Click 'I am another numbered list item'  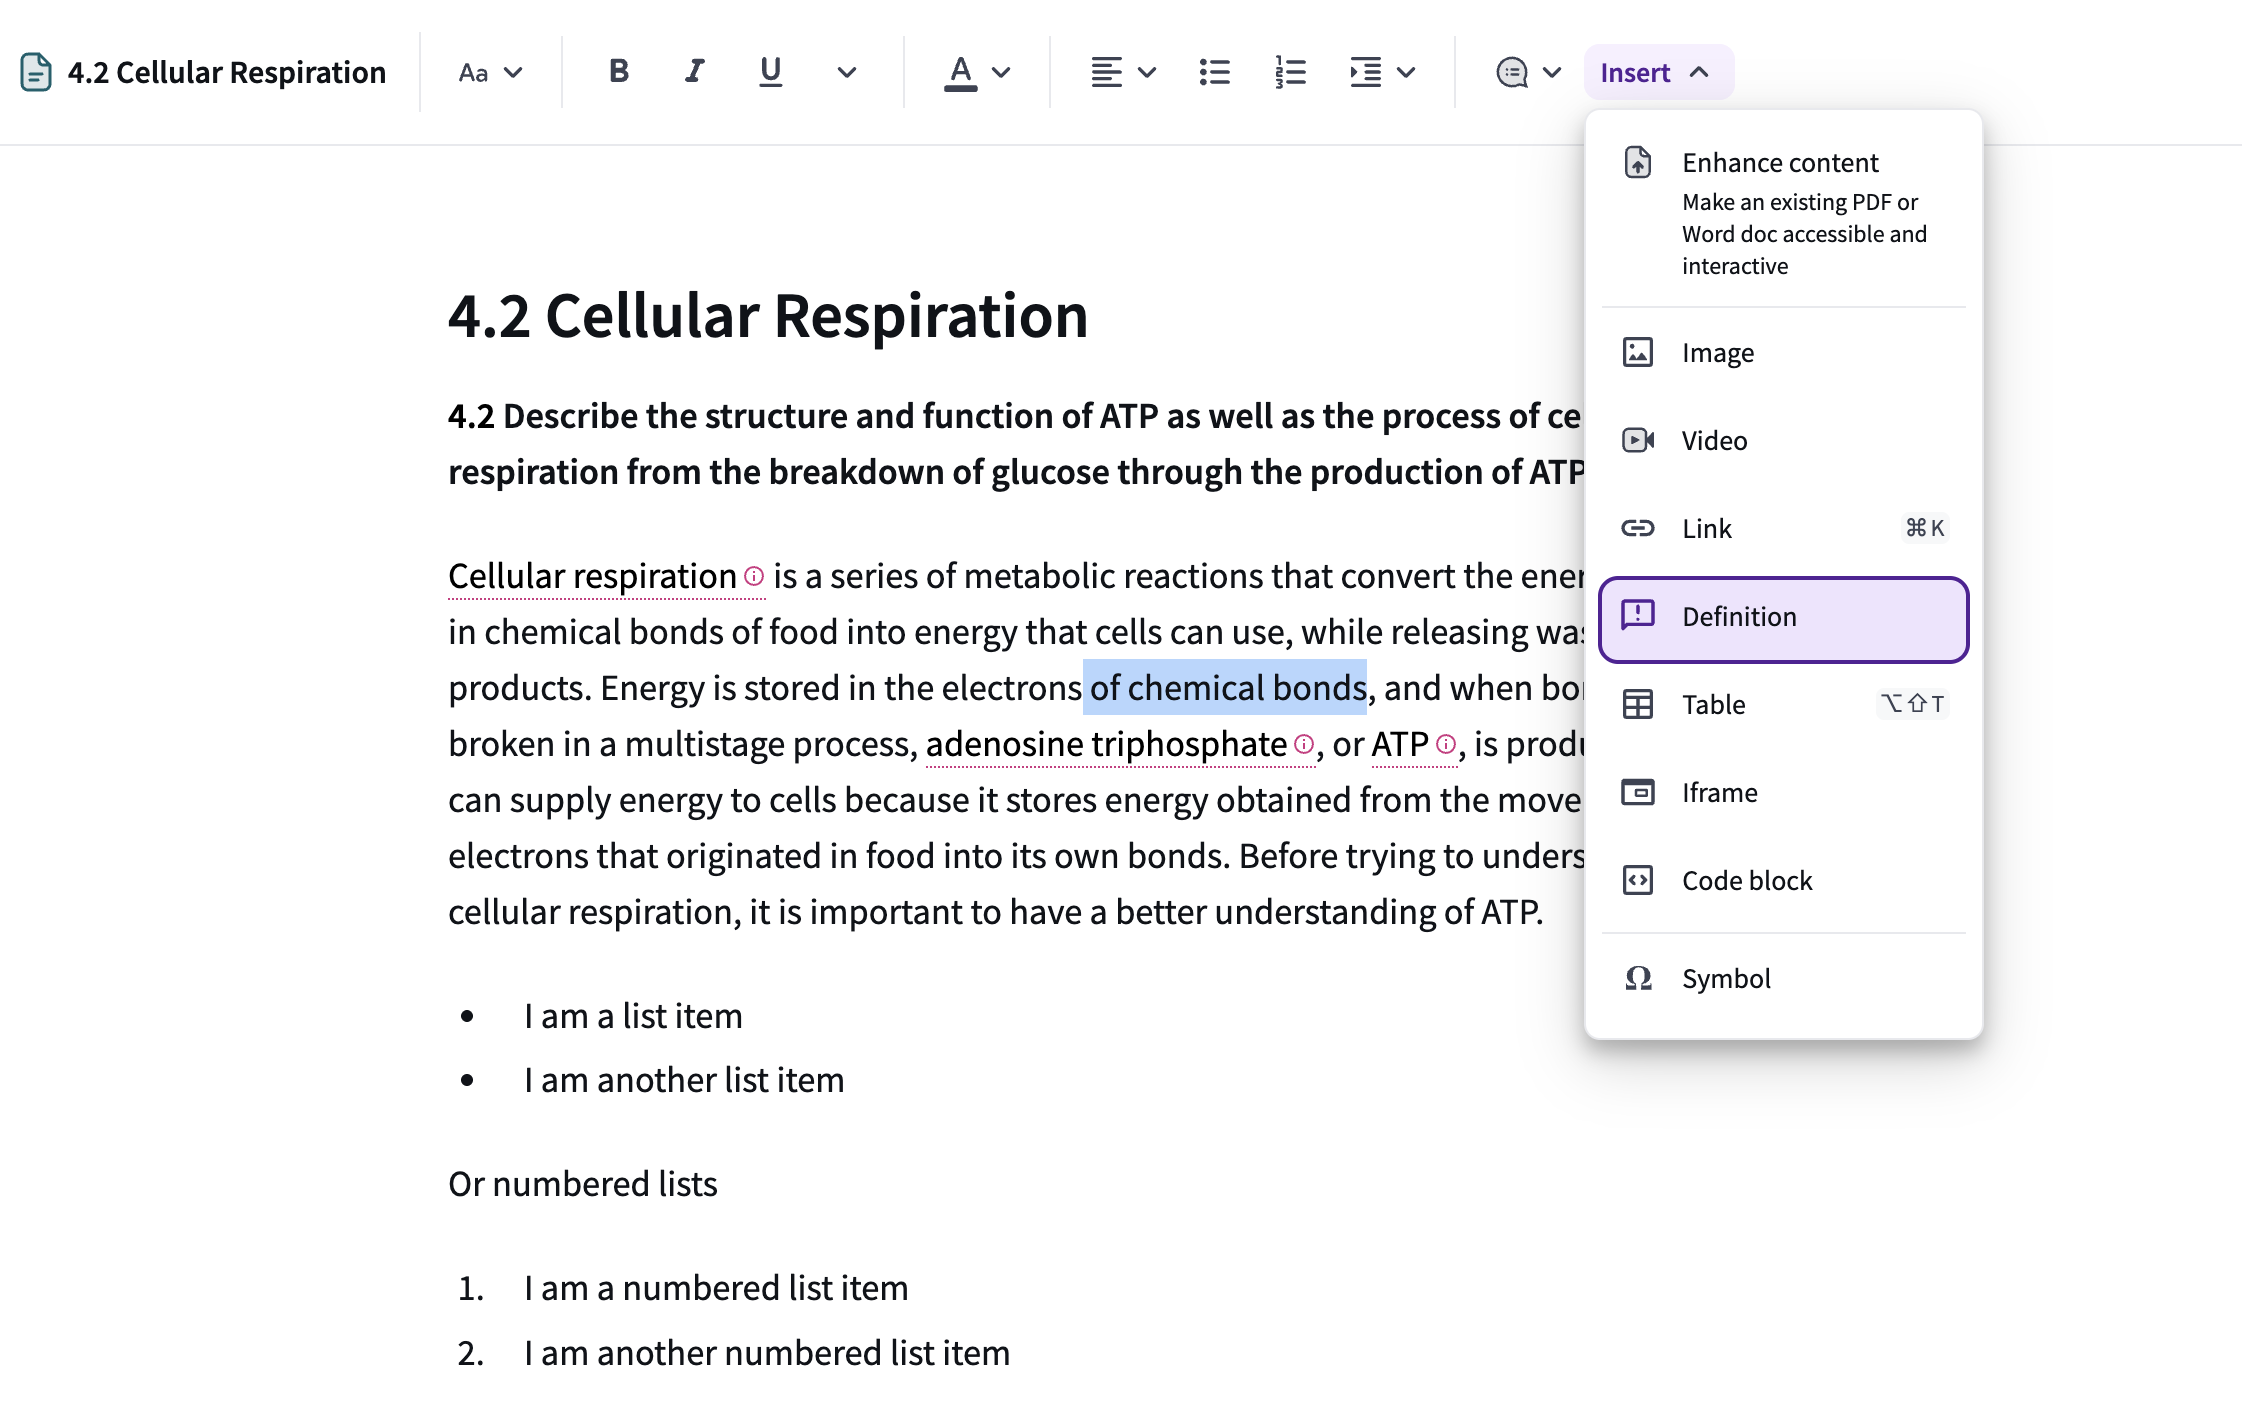point(767,1353)
